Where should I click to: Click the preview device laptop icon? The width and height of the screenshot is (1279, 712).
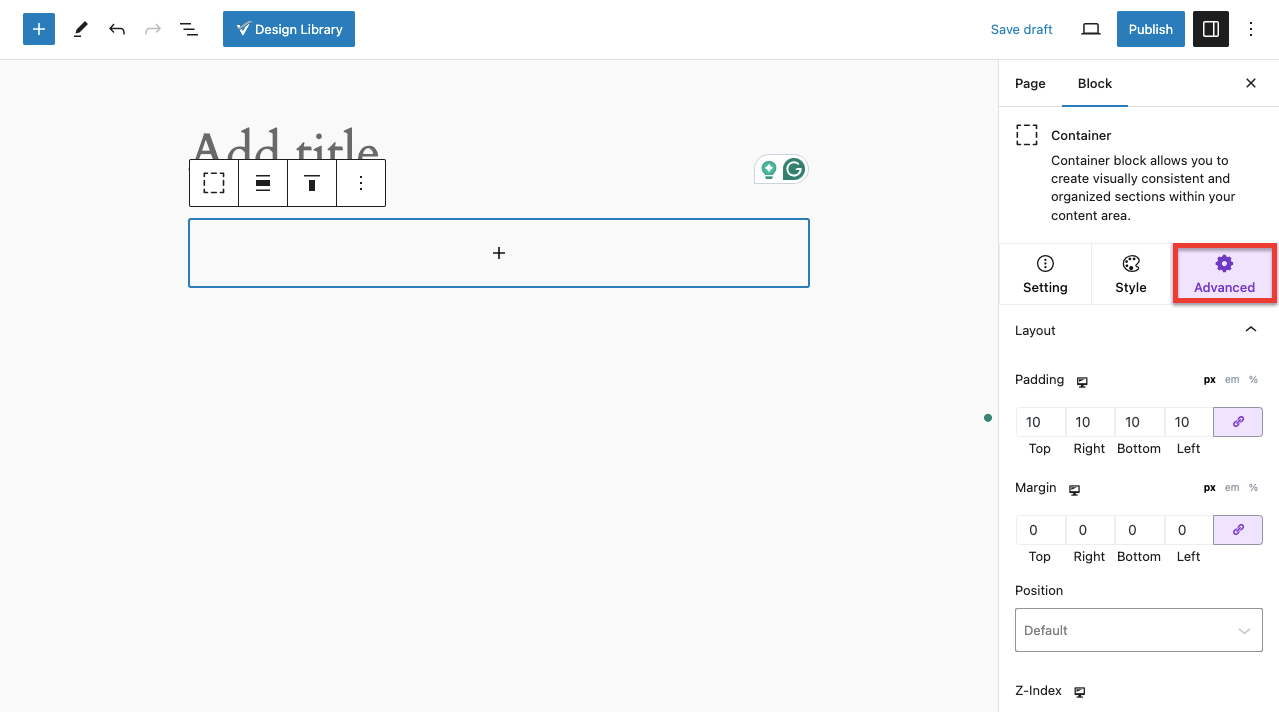coord(1091,29)
